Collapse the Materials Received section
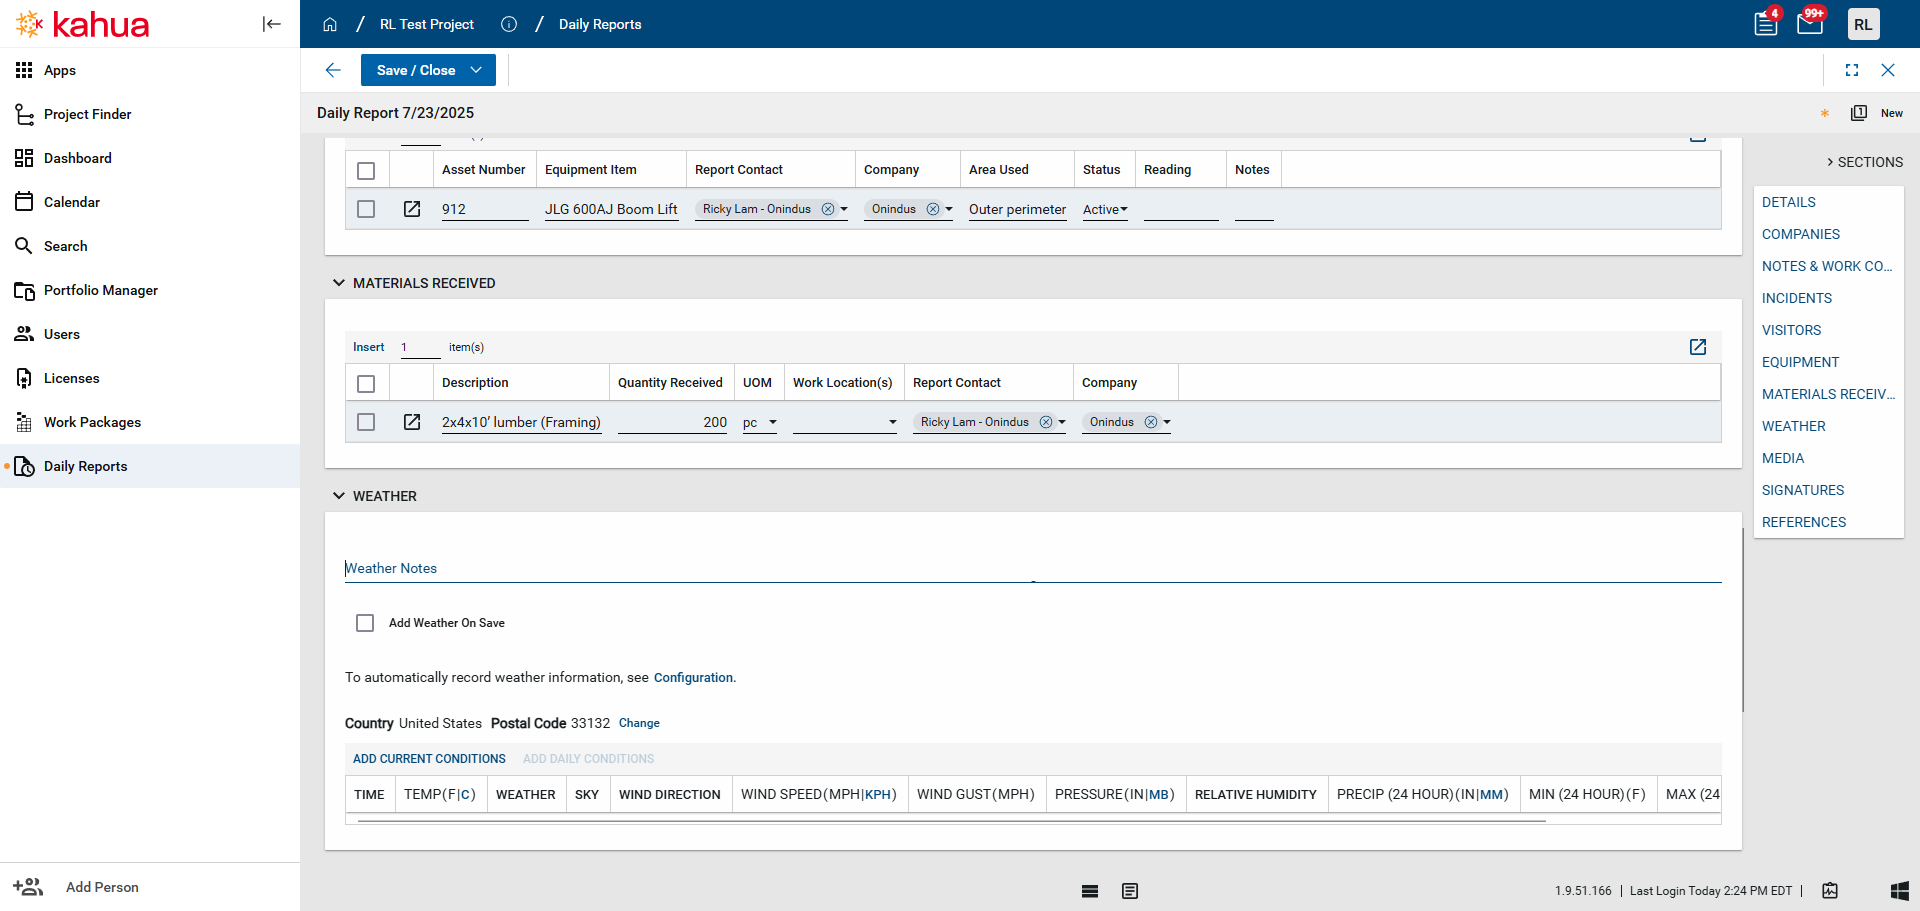 (339, 283)
